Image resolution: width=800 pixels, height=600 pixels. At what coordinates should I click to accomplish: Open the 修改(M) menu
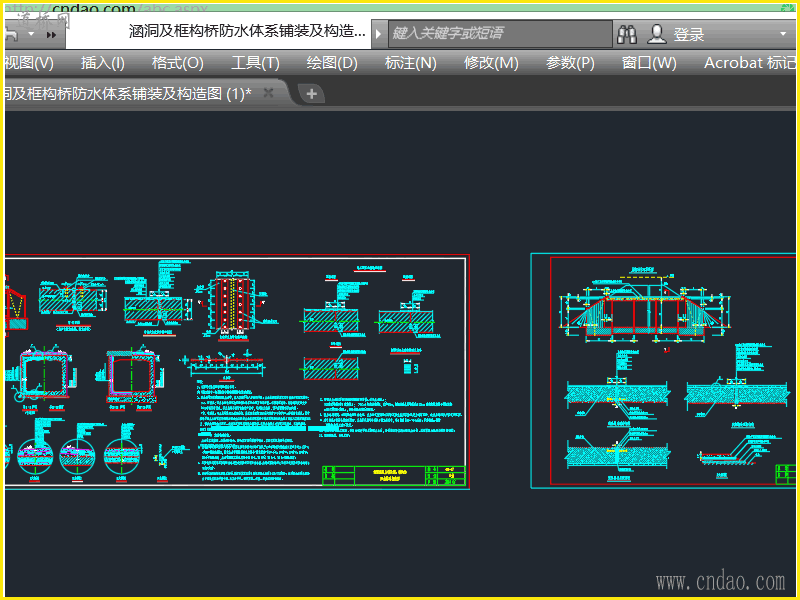click(491, 63)
